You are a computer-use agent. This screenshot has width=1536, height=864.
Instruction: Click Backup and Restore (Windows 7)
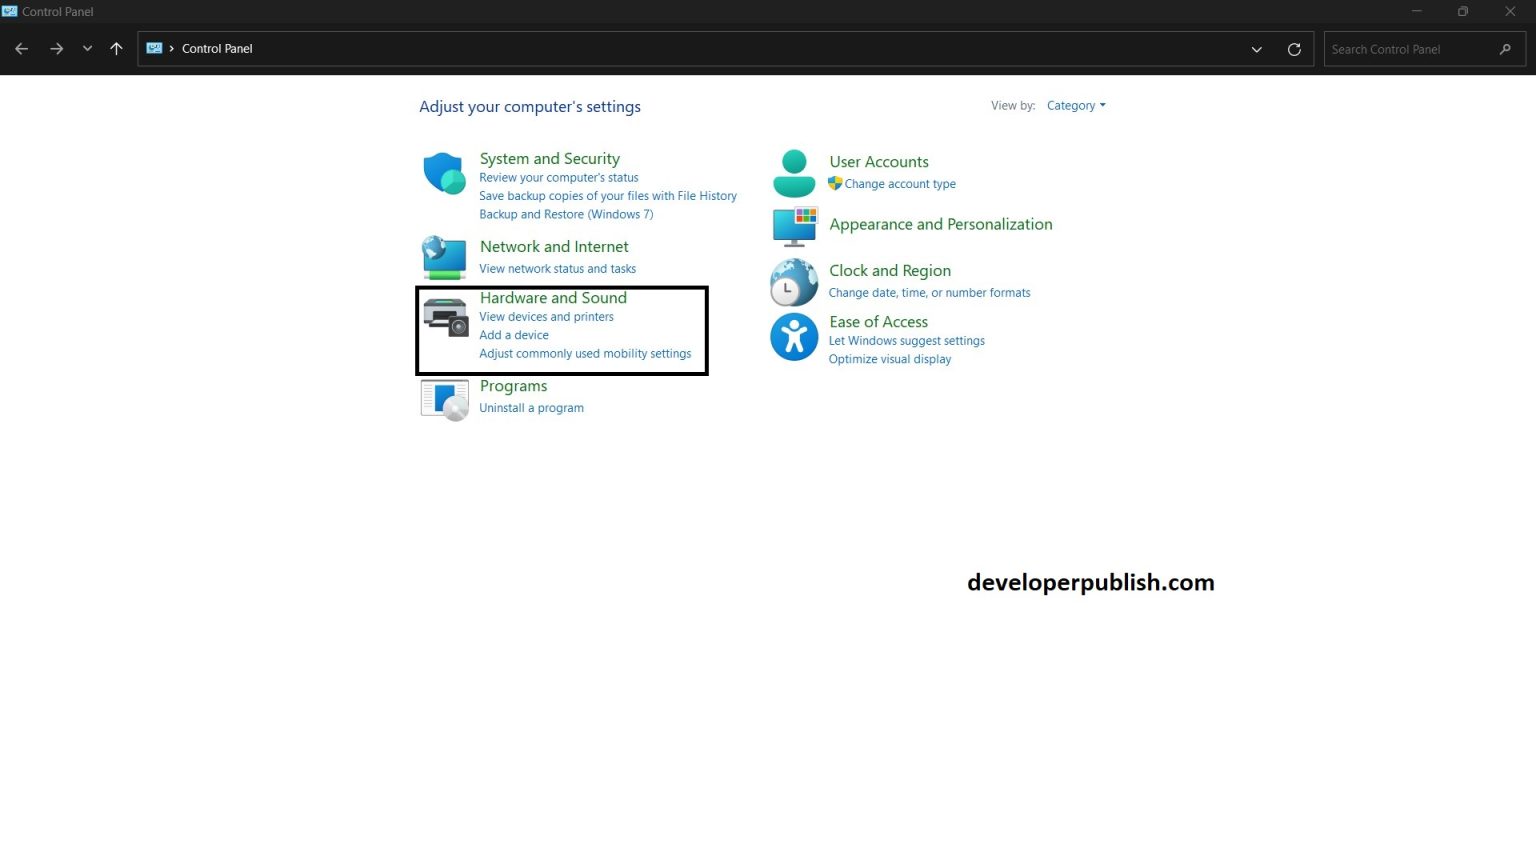(x=566, y=214)
